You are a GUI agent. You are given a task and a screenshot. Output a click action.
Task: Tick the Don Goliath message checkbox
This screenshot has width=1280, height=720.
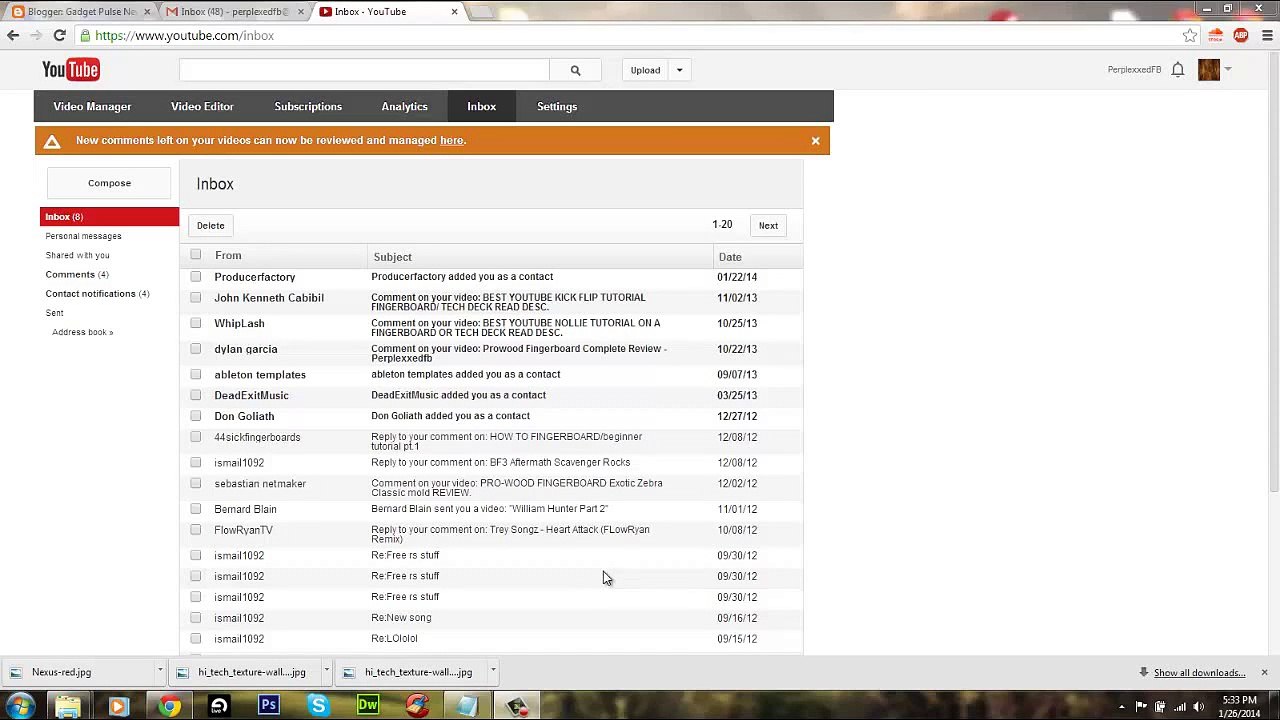click(195, 416)
